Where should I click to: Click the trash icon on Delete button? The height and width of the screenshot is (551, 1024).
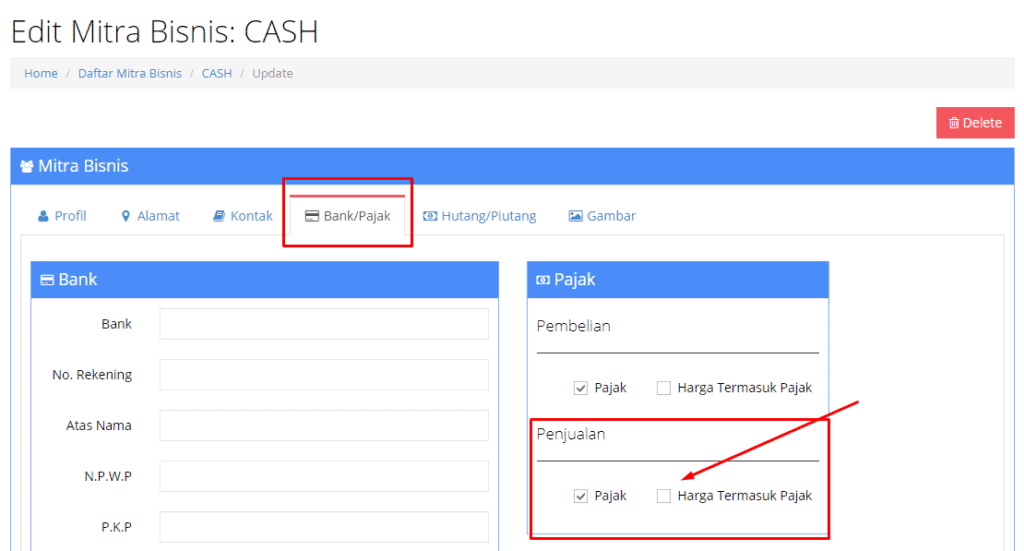coord(954,123)
